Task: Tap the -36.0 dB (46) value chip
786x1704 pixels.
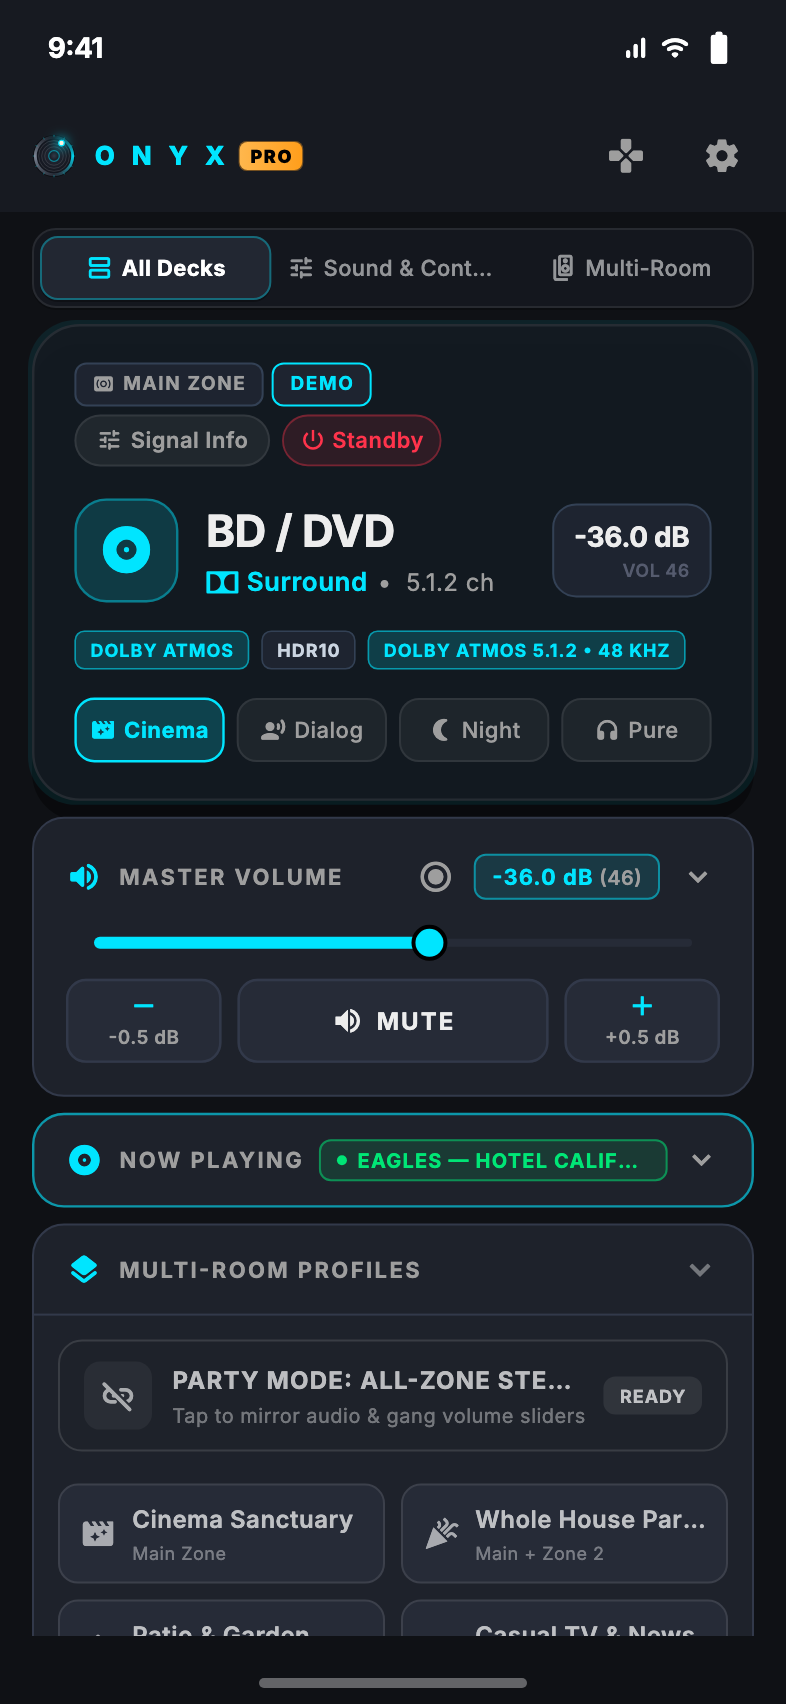Action: pyautogui.click(x=567, y=877)
